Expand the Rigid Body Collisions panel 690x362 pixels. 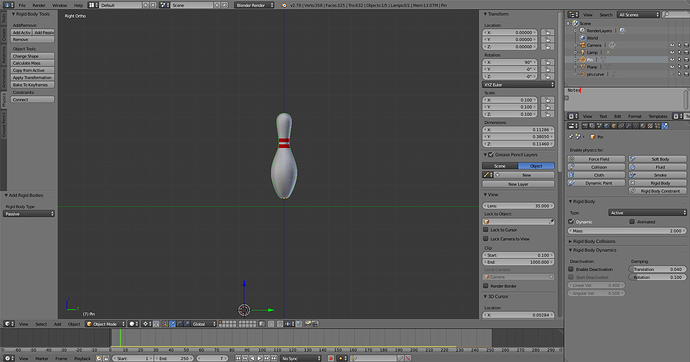coord(594,241)
